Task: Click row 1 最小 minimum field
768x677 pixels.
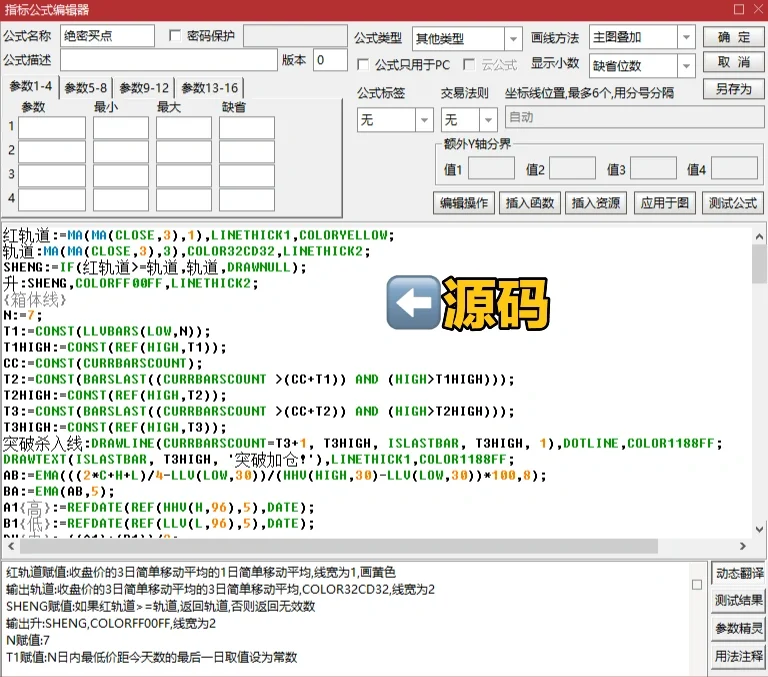Action: coord(120,127)
